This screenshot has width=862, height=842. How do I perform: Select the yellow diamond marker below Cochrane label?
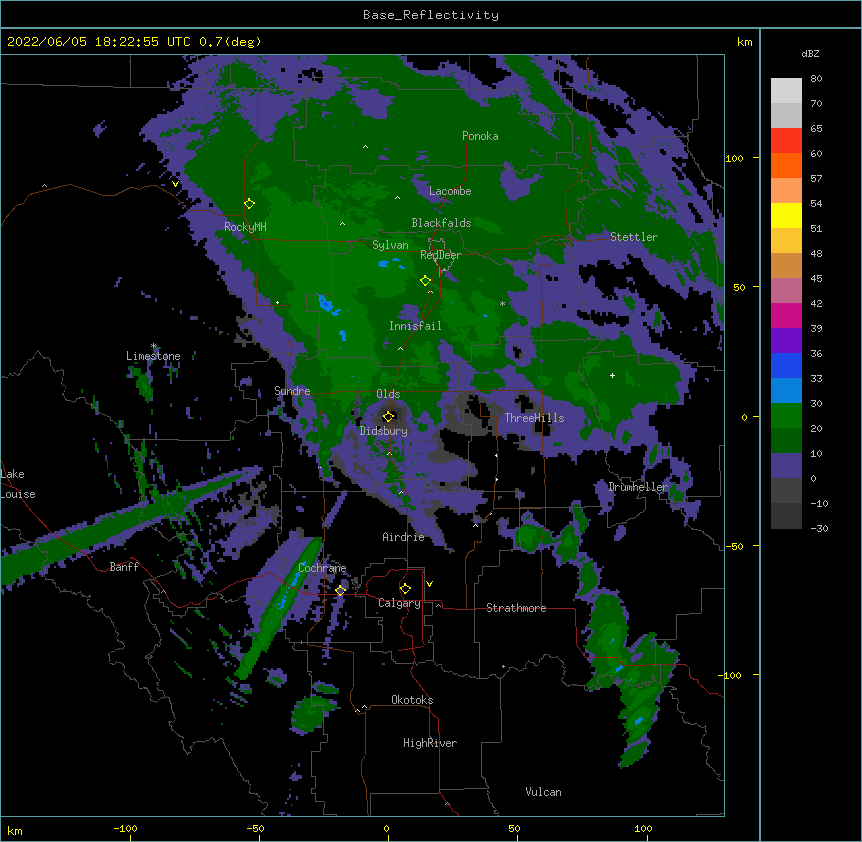point(340,590)
